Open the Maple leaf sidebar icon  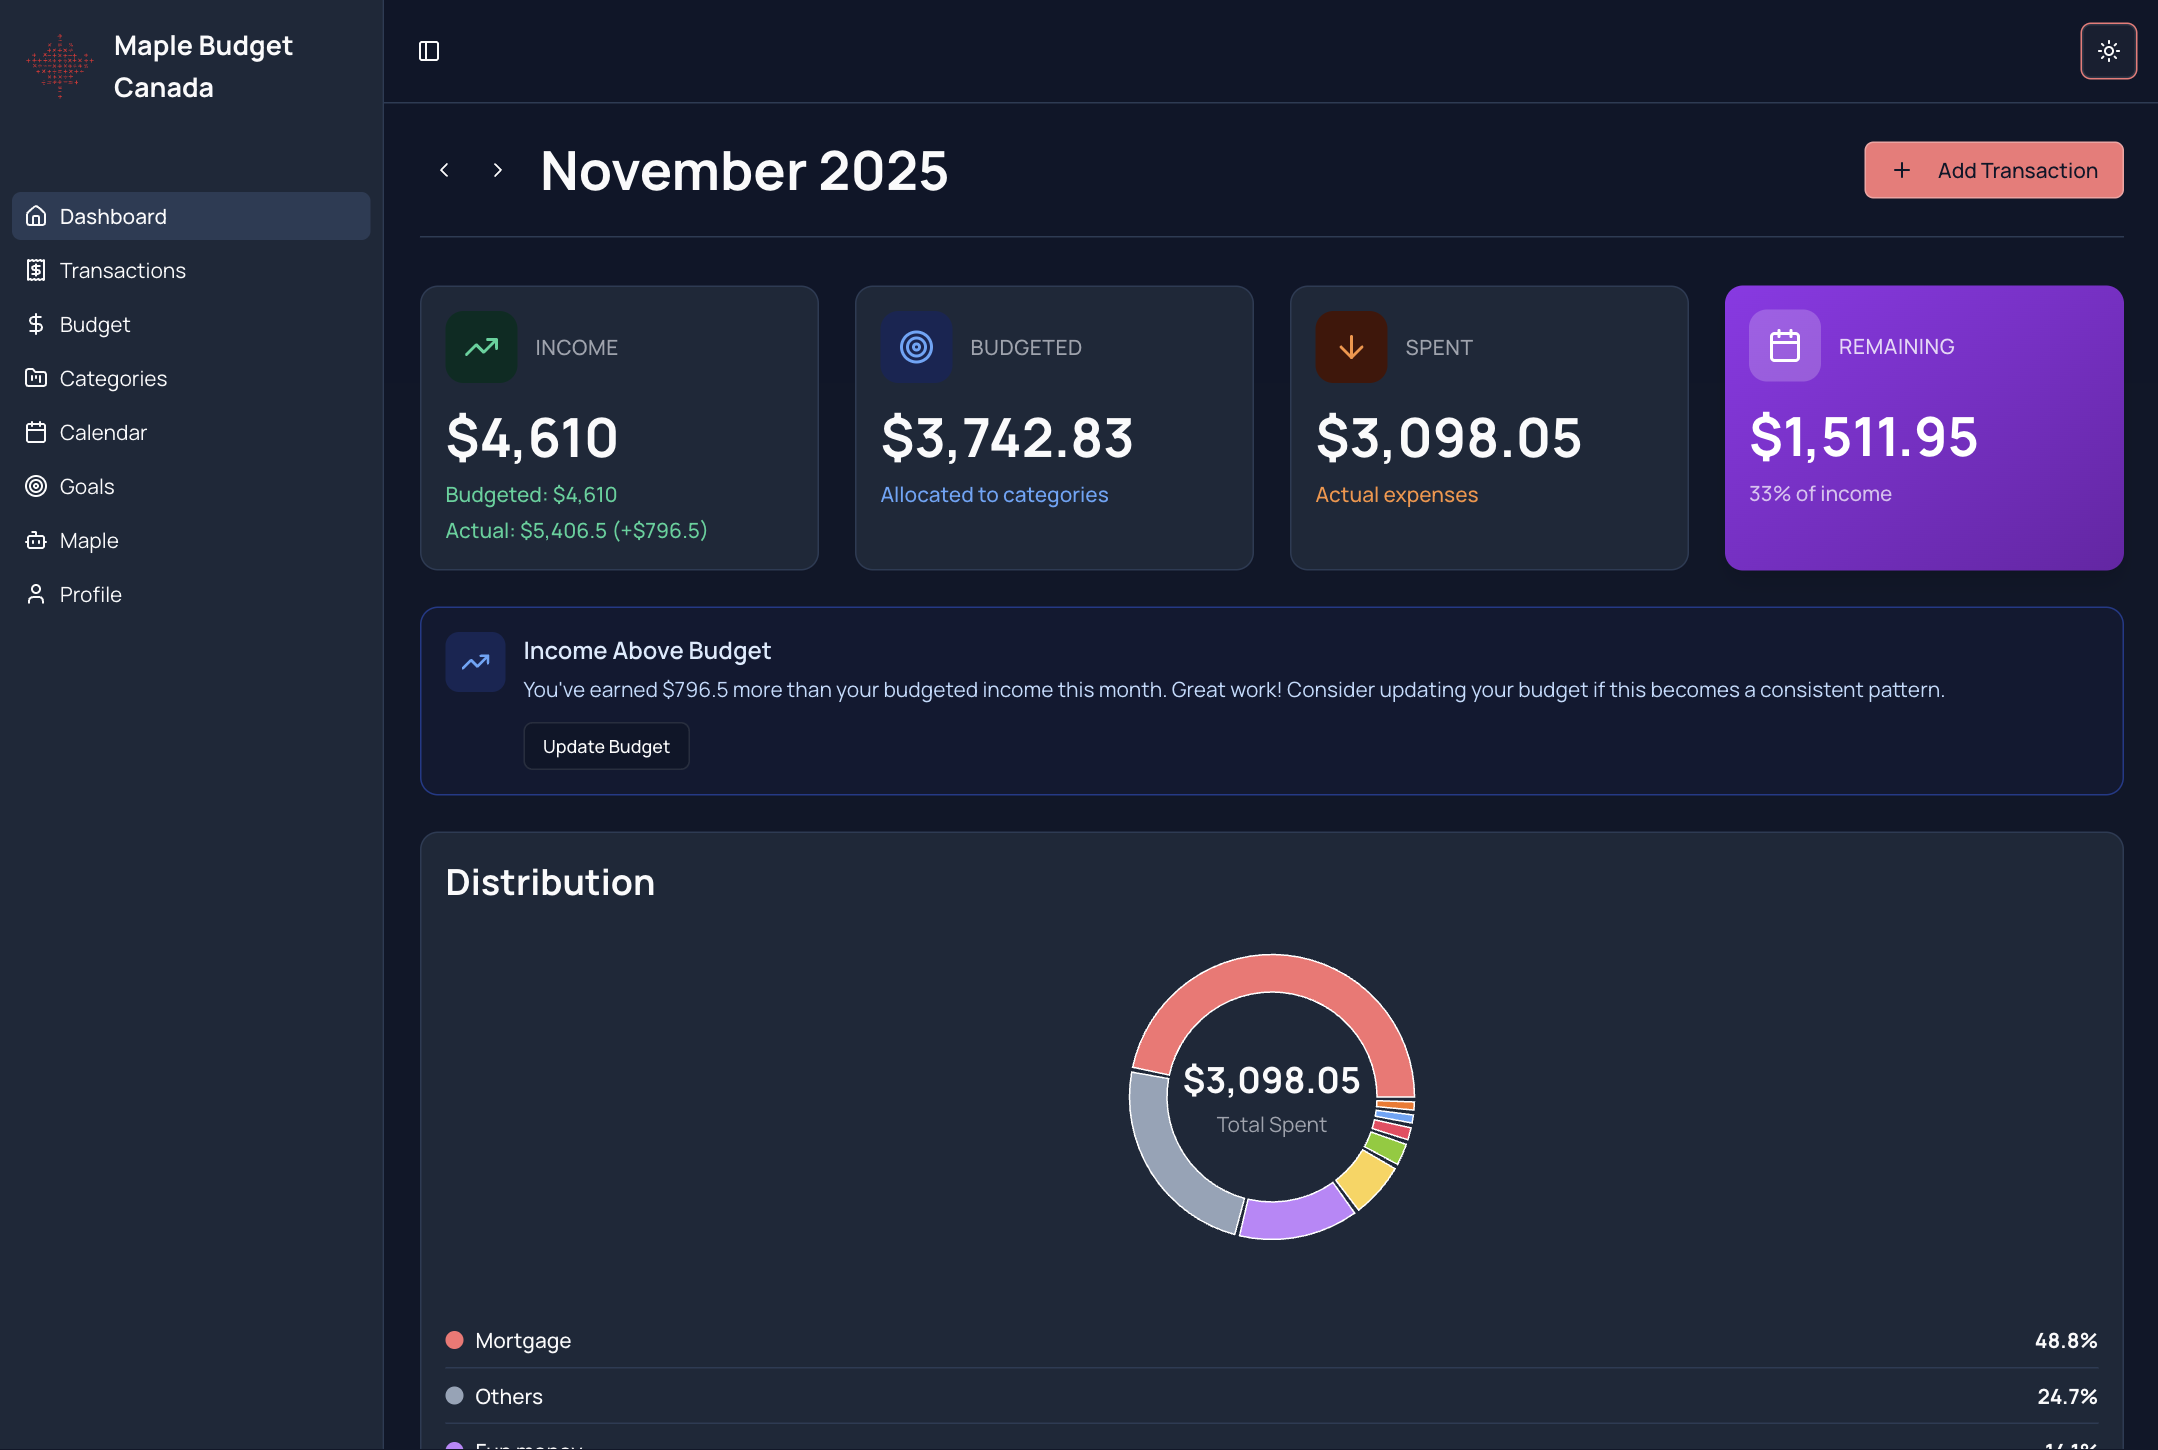[x=37, y=540]
